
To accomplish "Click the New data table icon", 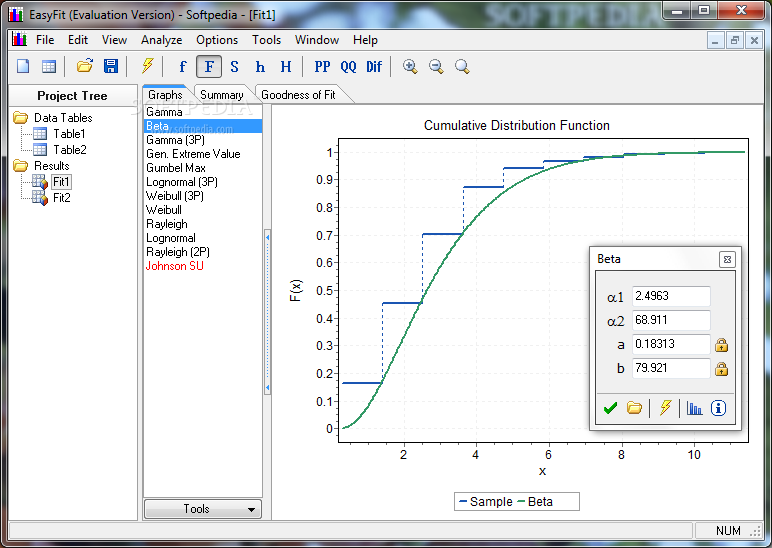I will pyautogui.click(x=49, y=66).
